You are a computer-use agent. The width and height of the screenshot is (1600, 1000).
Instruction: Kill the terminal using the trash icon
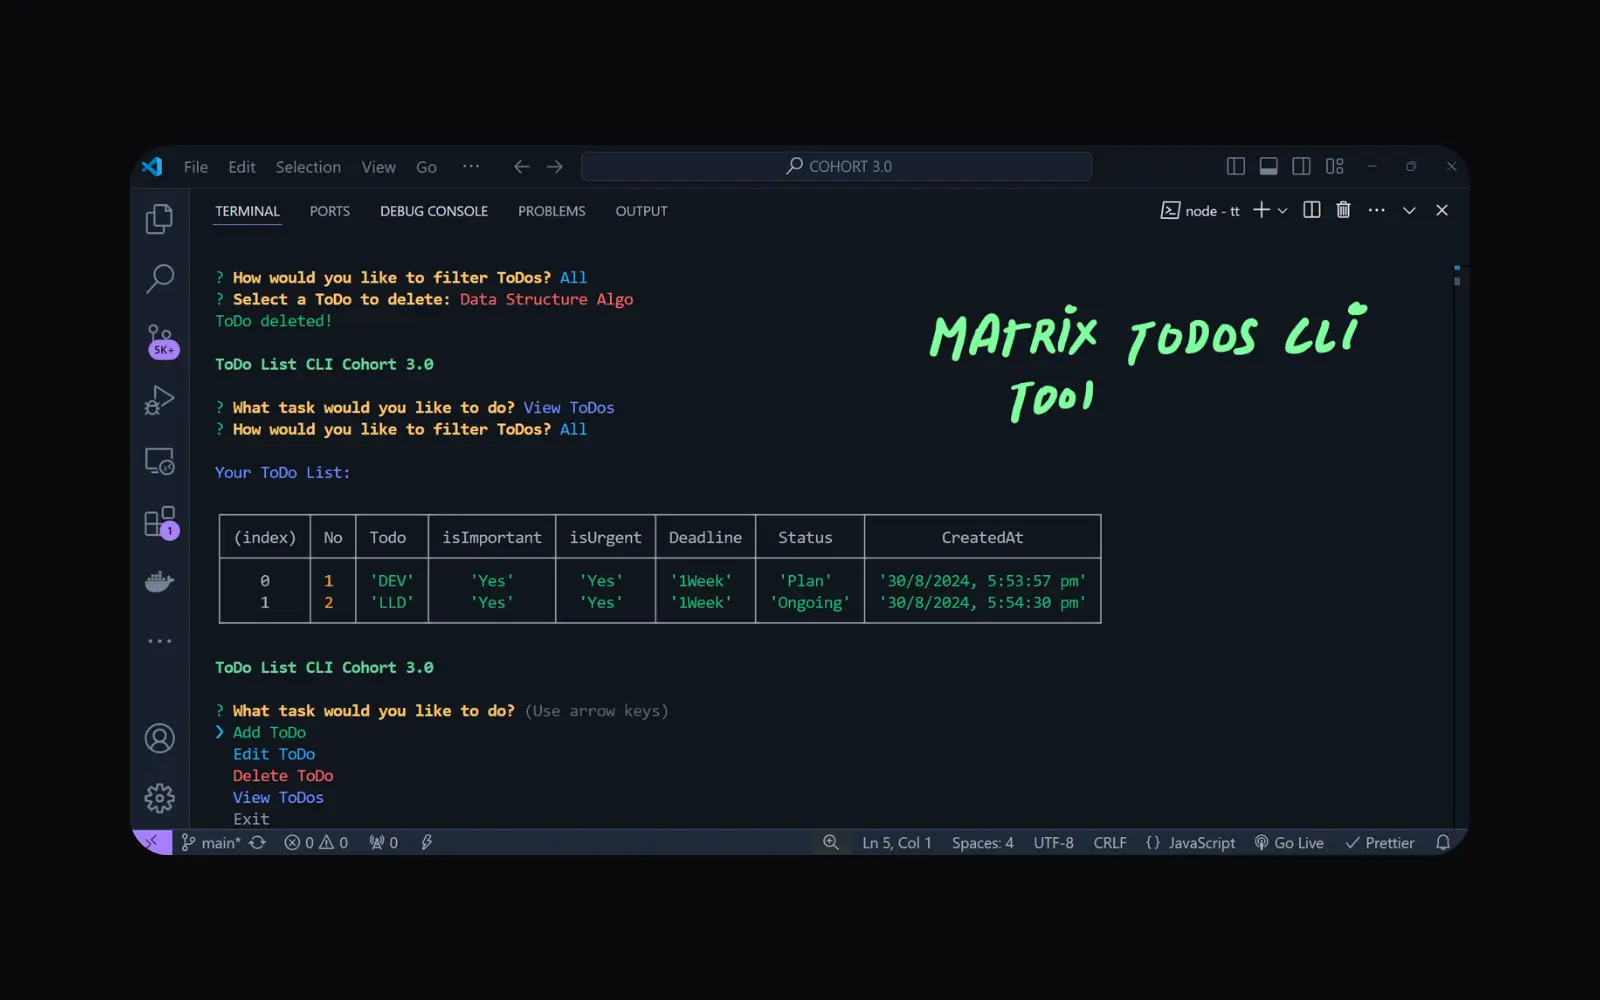point(1343,210)
